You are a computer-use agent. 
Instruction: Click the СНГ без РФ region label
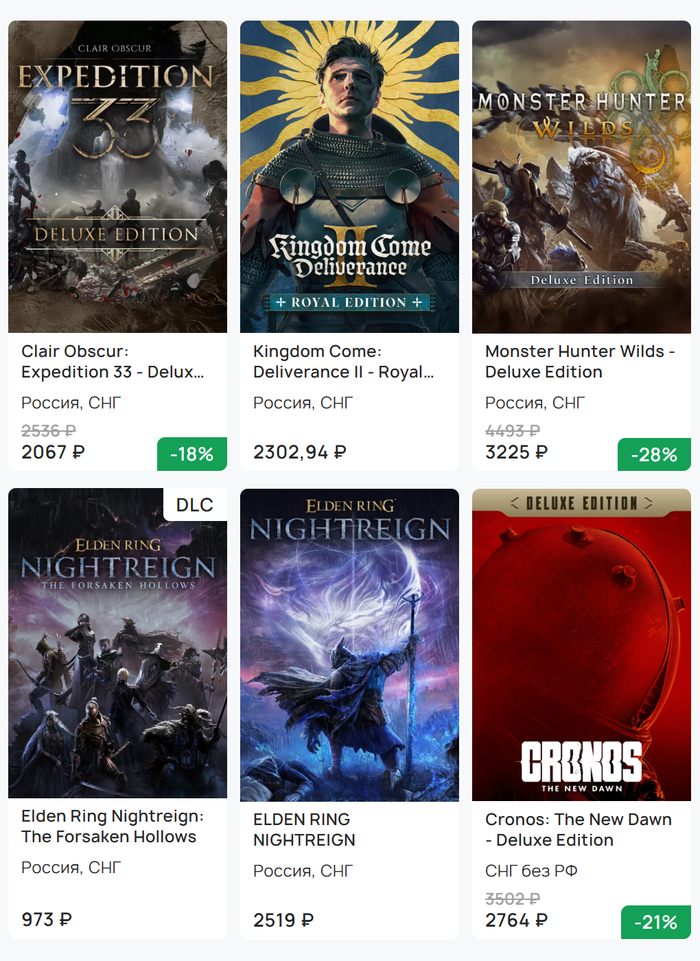click(x=531, y=871)
